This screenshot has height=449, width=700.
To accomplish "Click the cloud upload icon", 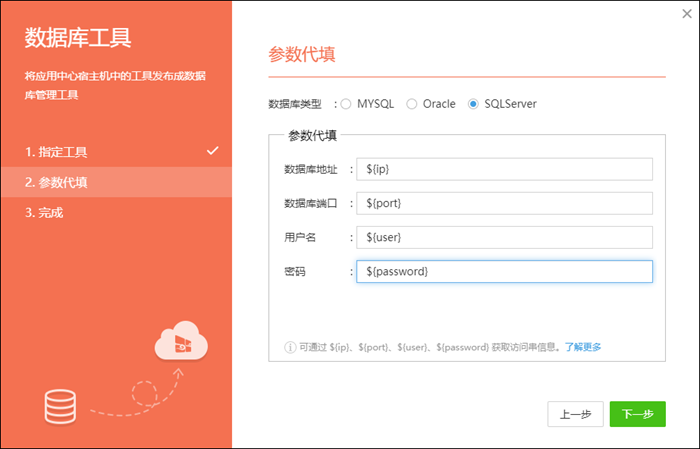I will coord(180,344).
